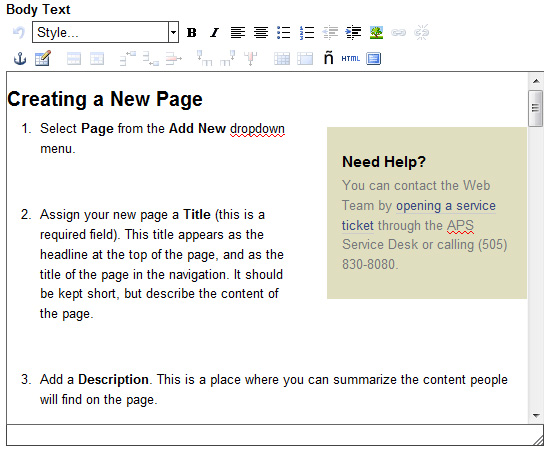The height and width of the screenshot is (450, 550).
Task: Open the HTML source editor
Action: (x=350, y=59)
